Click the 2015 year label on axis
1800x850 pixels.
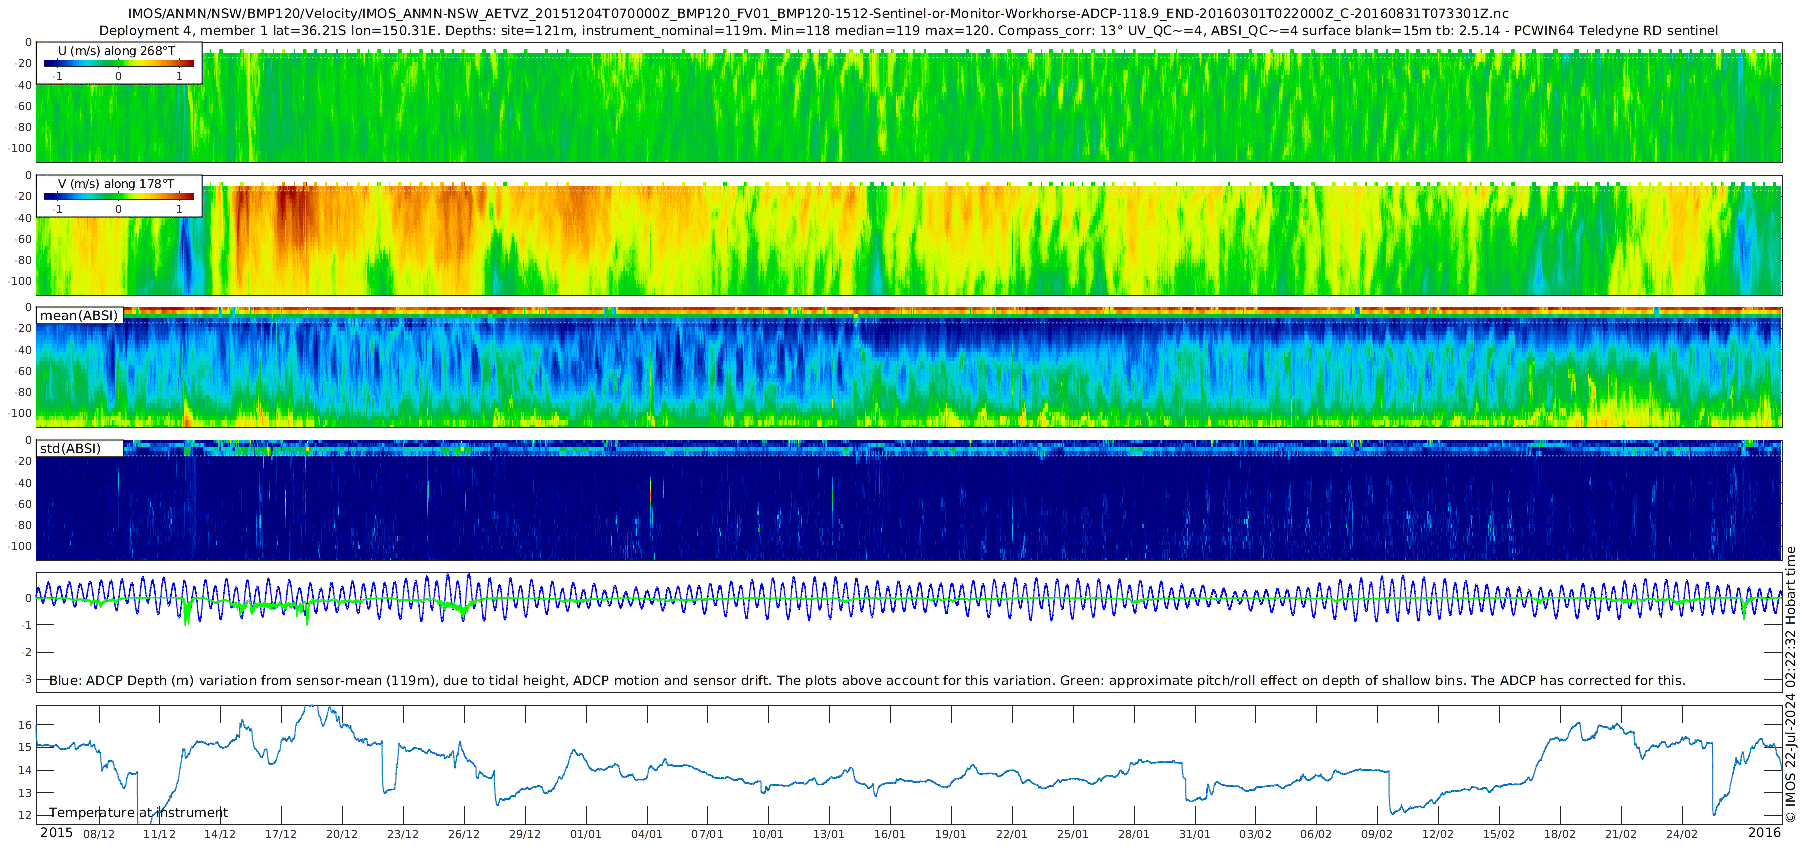(56, 833)
